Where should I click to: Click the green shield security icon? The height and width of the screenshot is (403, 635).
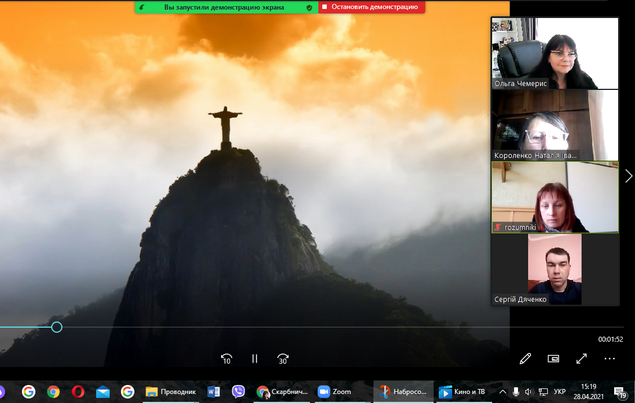point(309,7)
